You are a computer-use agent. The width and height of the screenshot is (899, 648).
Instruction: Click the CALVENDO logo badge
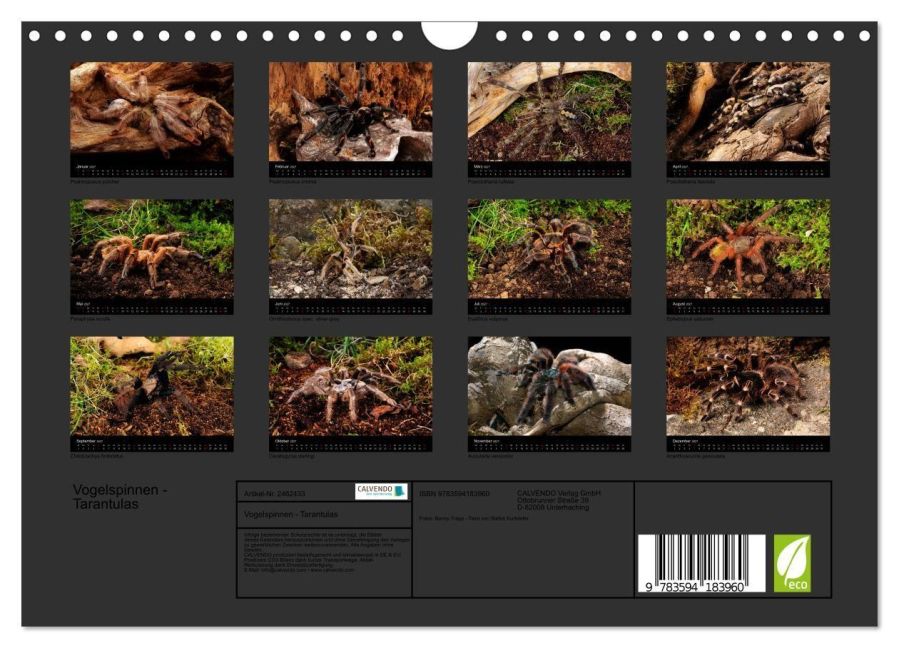(x=381, y=491)
